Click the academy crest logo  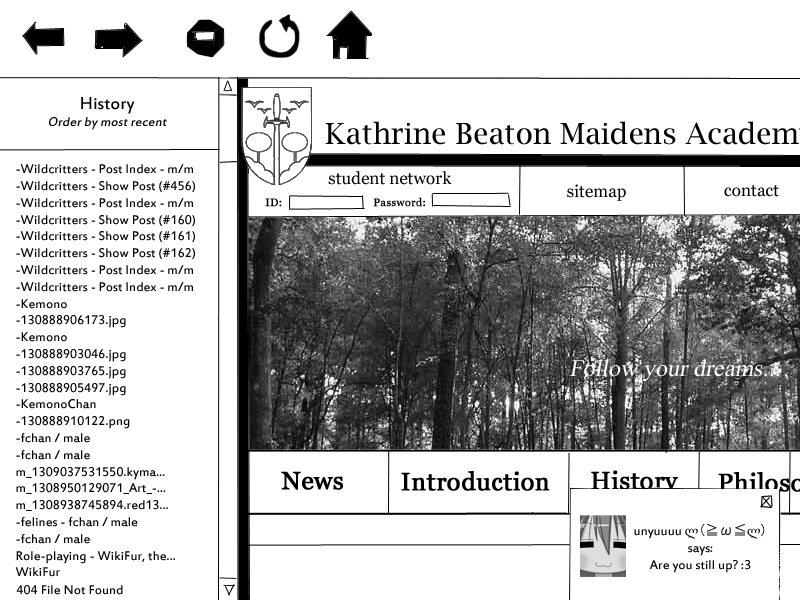tap(278, 135)
